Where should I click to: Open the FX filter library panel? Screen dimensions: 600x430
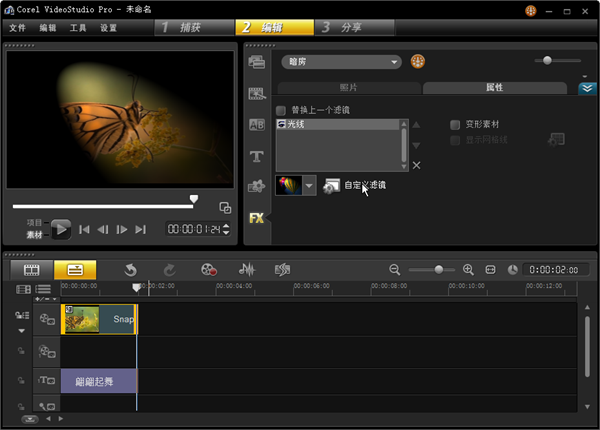tap(256, 217)
